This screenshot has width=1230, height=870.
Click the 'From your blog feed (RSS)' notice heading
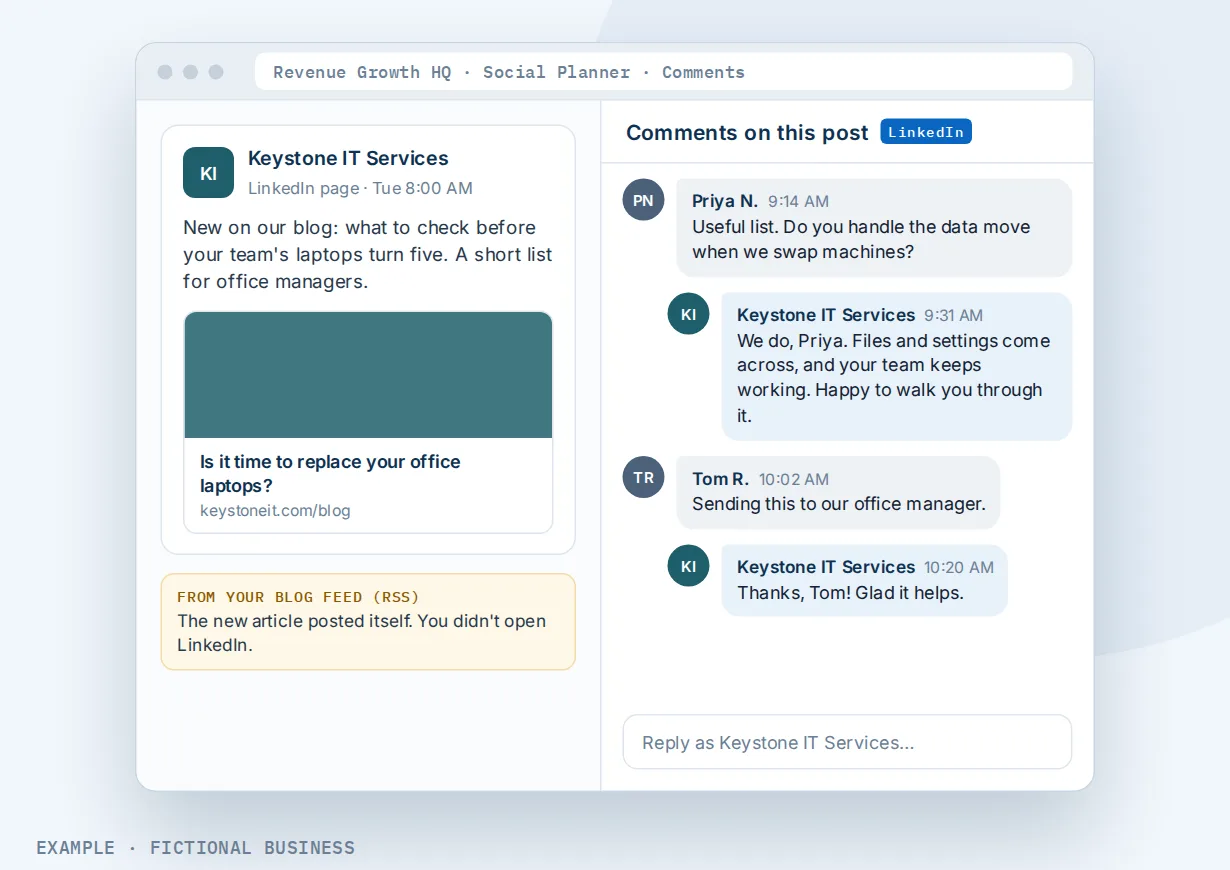pyautogui.click(x=298, y=597)
